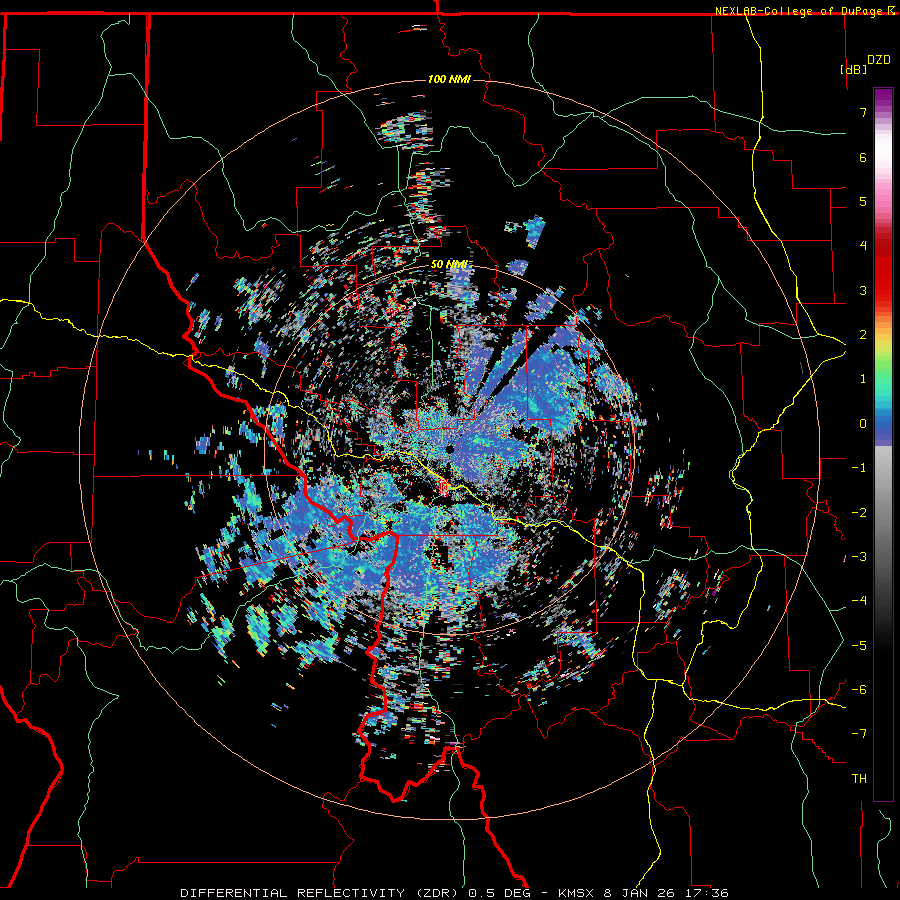The height and width of the screenshot is (900, 900).
Task: Click the KMSX station identifier in caption
Action: pos(574,893)
